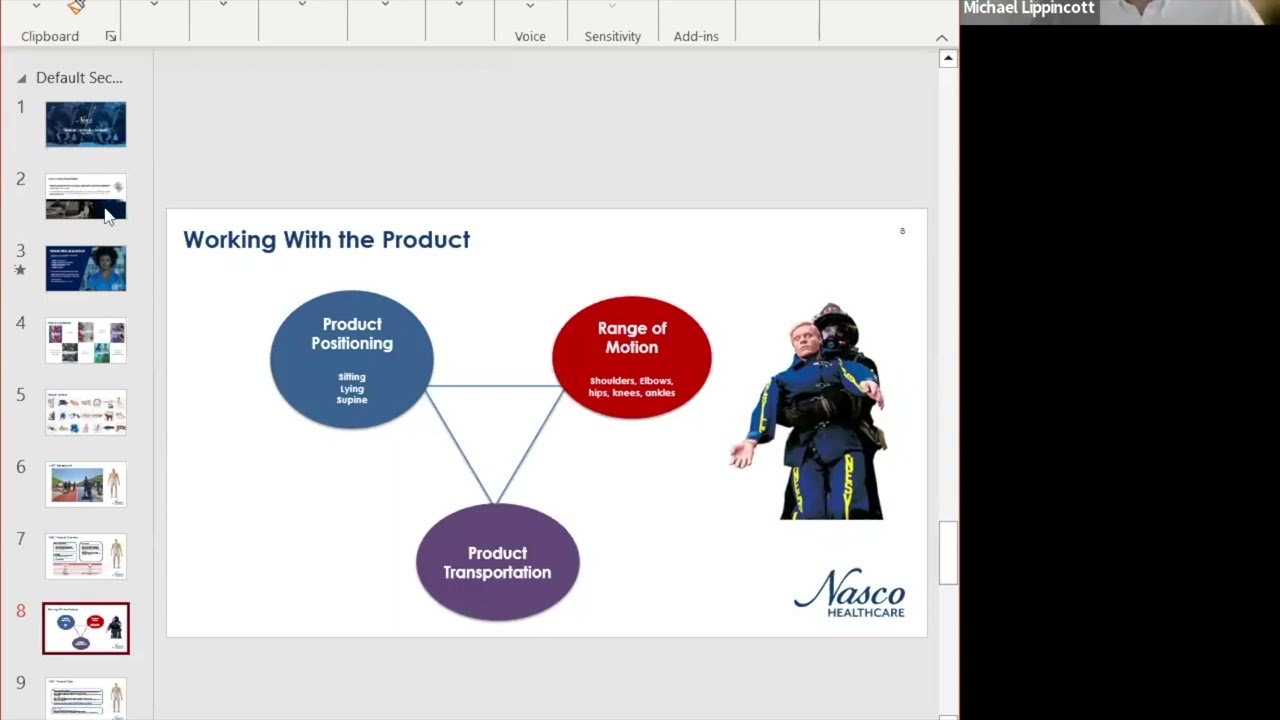Select the Default Section header
This screenshot has width=1280, height=720.
(x=79, y=78)
